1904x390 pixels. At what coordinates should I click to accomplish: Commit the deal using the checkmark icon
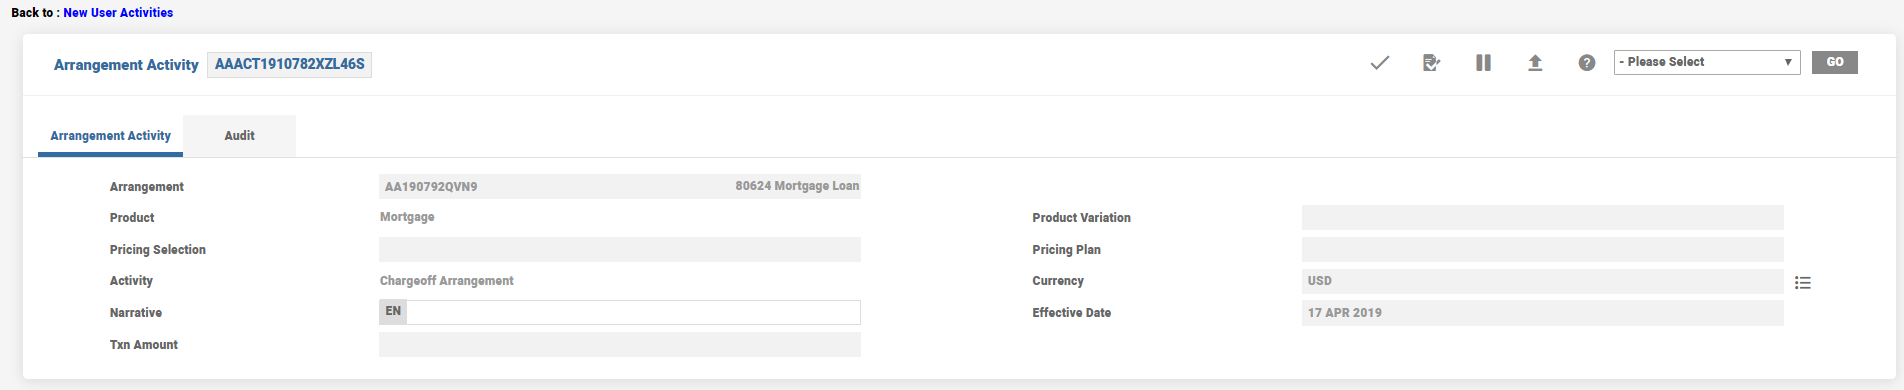coord(1380,63)
